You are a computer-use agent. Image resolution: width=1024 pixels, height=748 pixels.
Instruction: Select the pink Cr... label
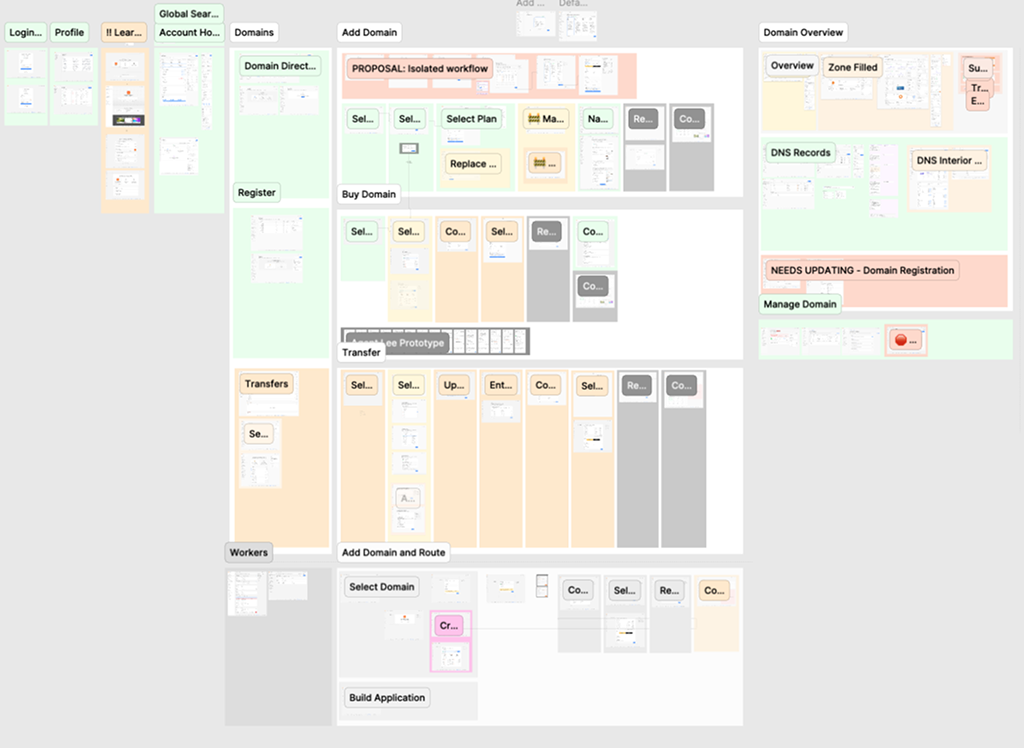click(449, 626)
